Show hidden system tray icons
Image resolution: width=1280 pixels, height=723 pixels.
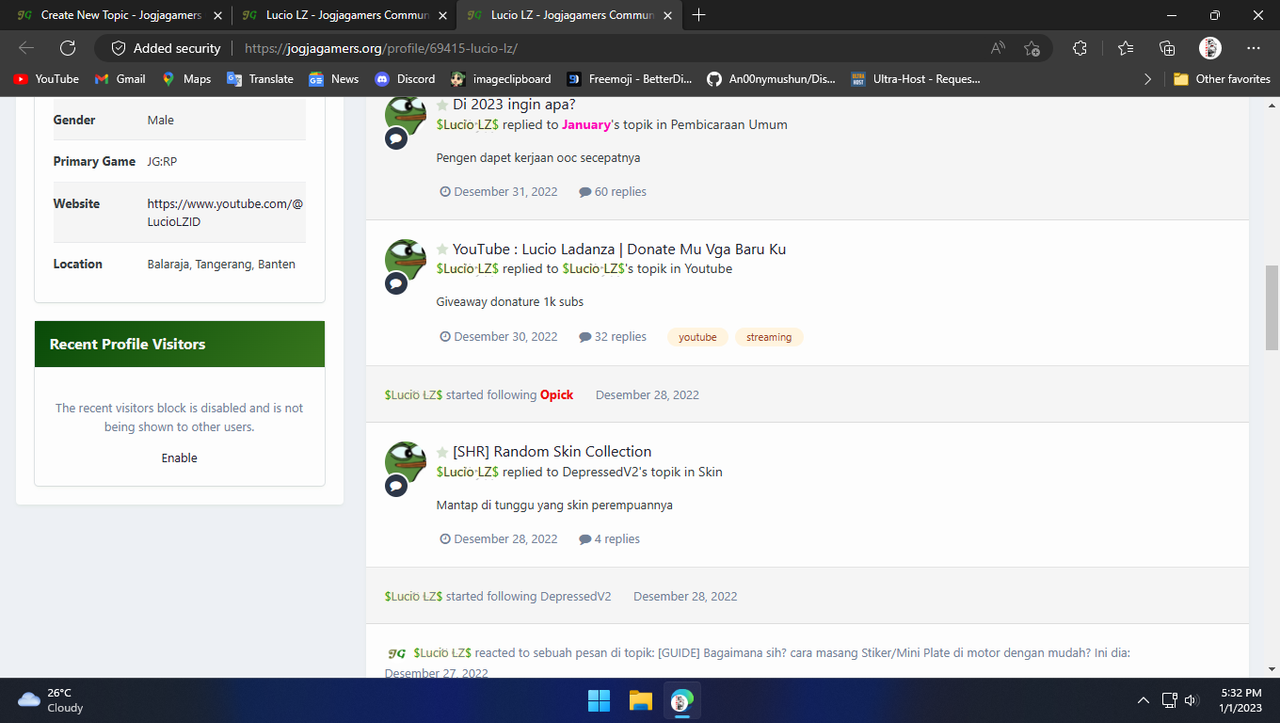click(1143, 700)
